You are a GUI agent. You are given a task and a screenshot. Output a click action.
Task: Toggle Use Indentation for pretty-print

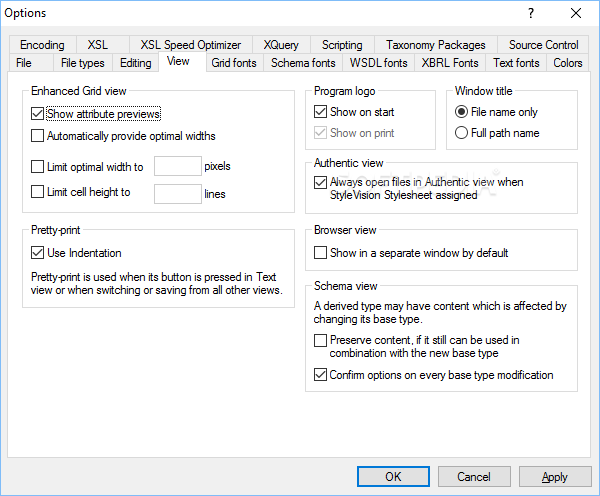[x=37, y=253]
